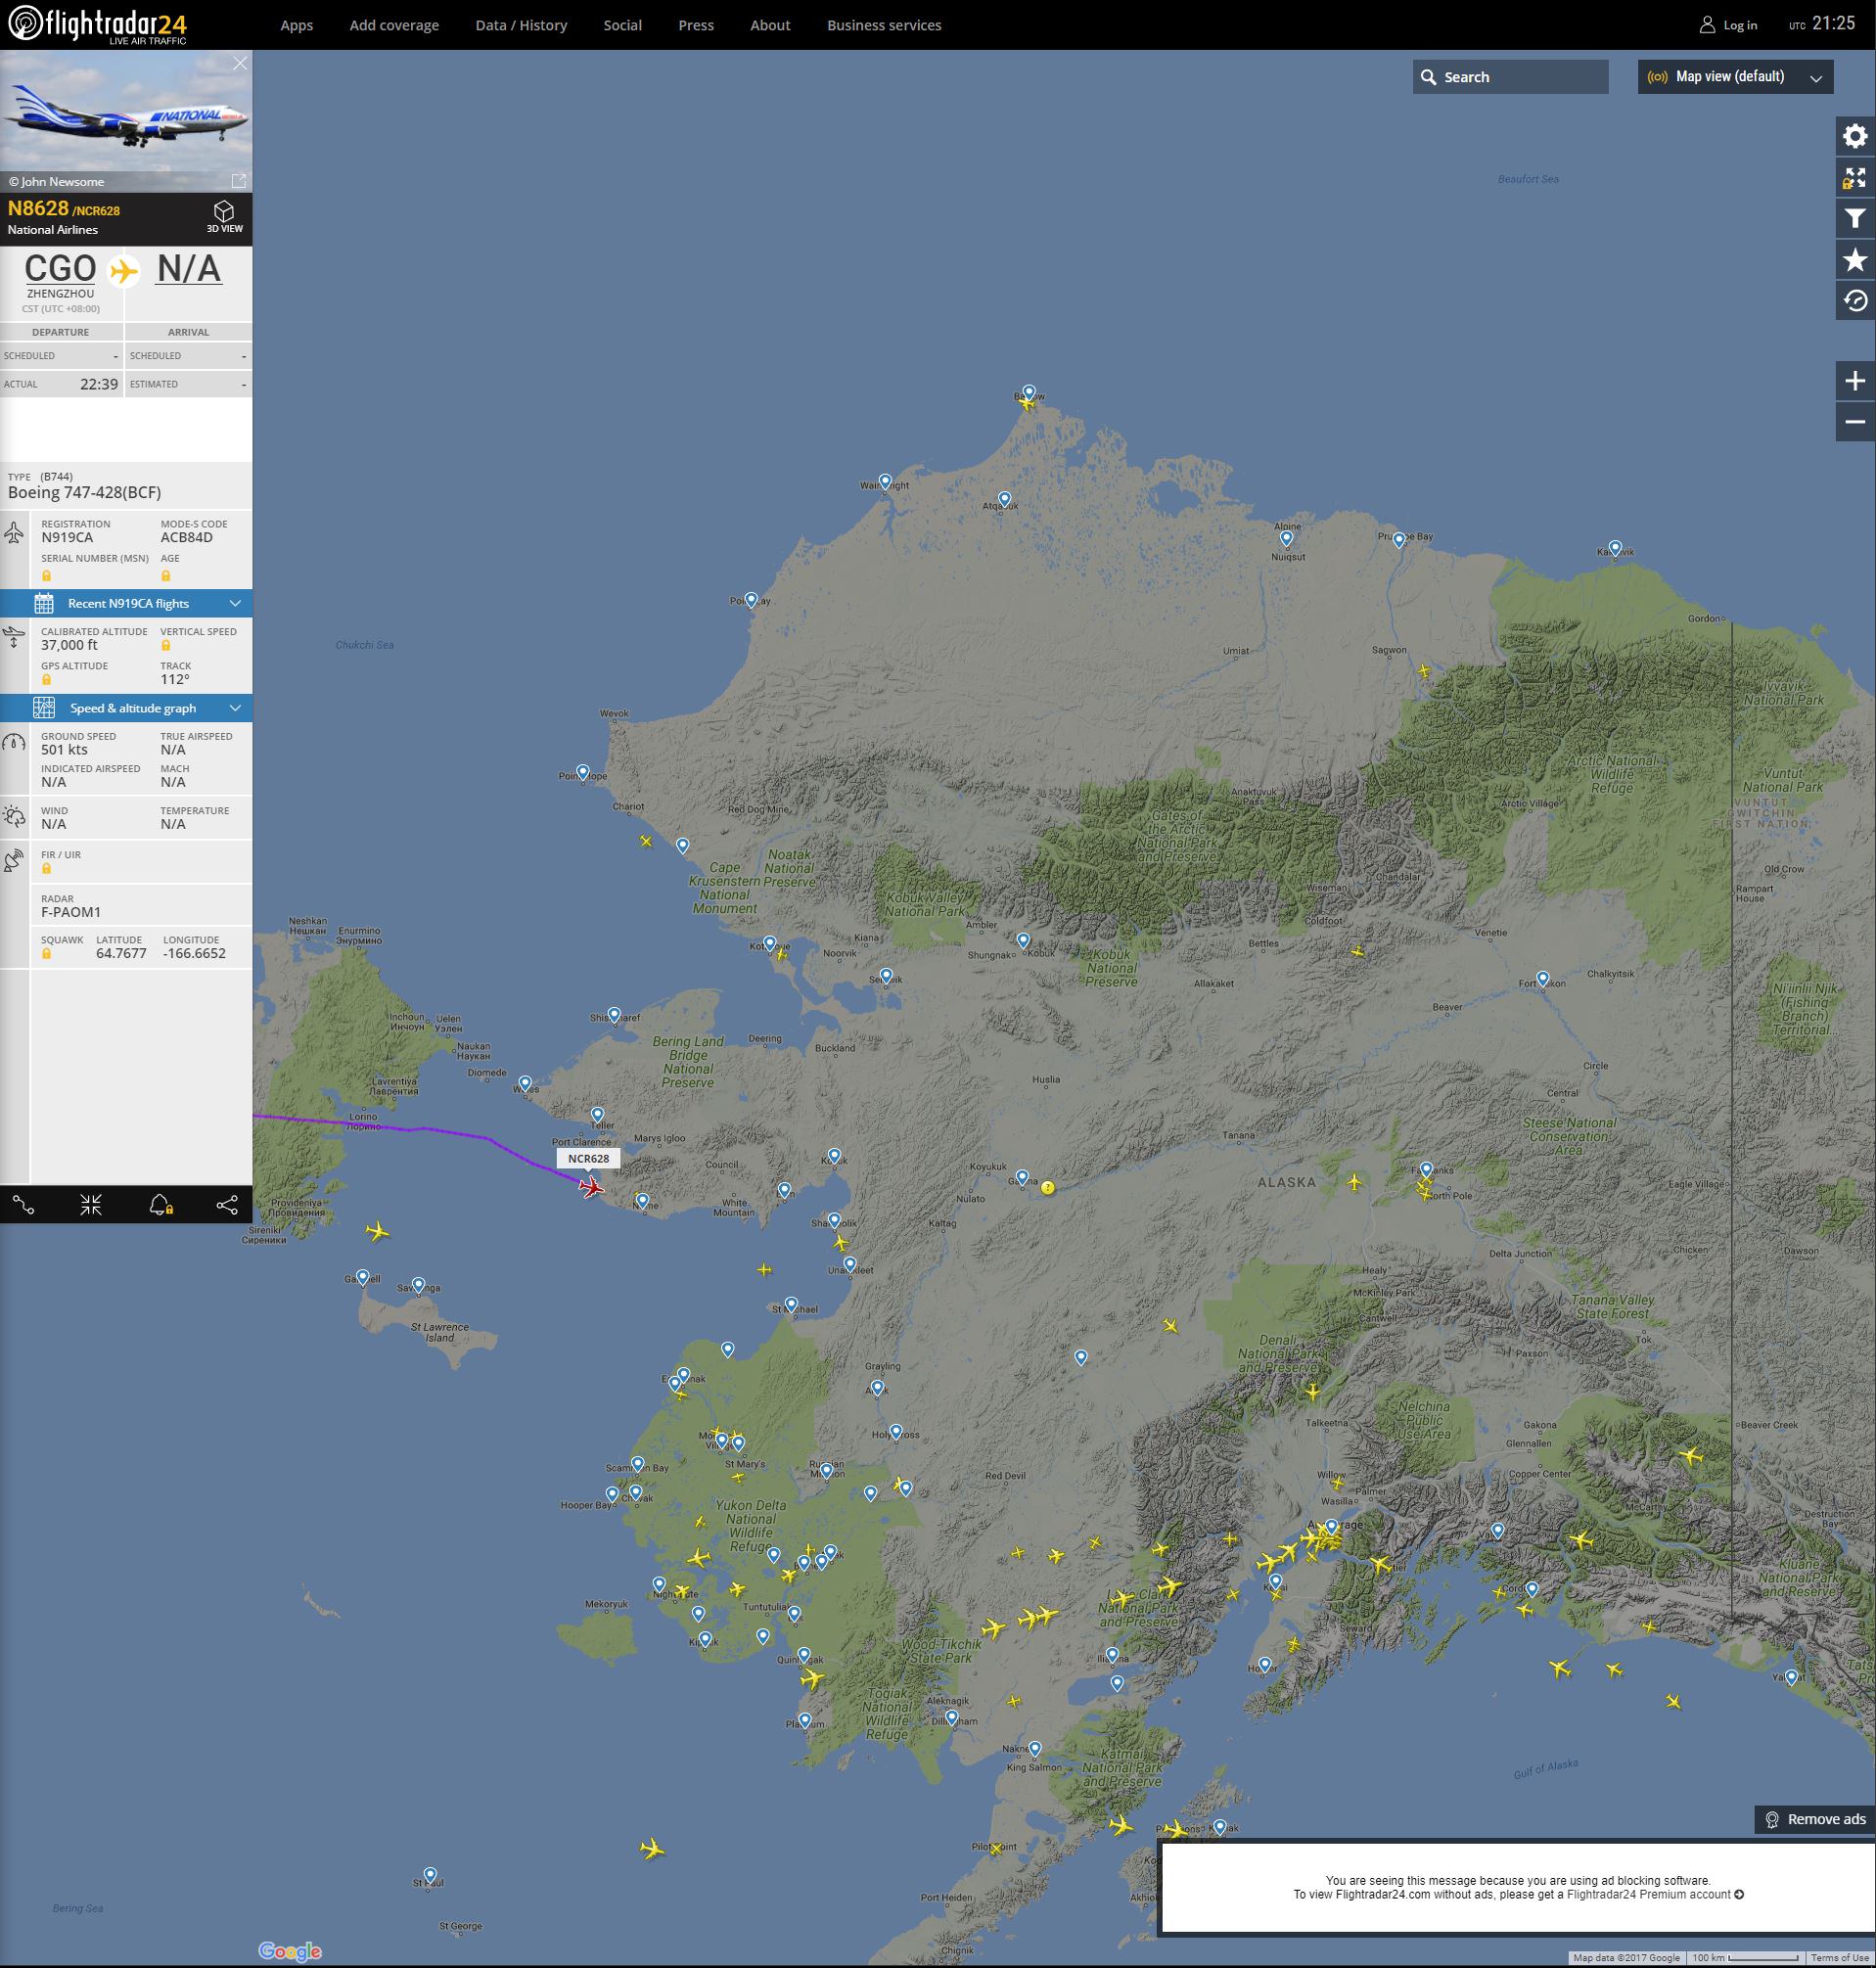Open map settings gear

click(x=1855, y=136)
